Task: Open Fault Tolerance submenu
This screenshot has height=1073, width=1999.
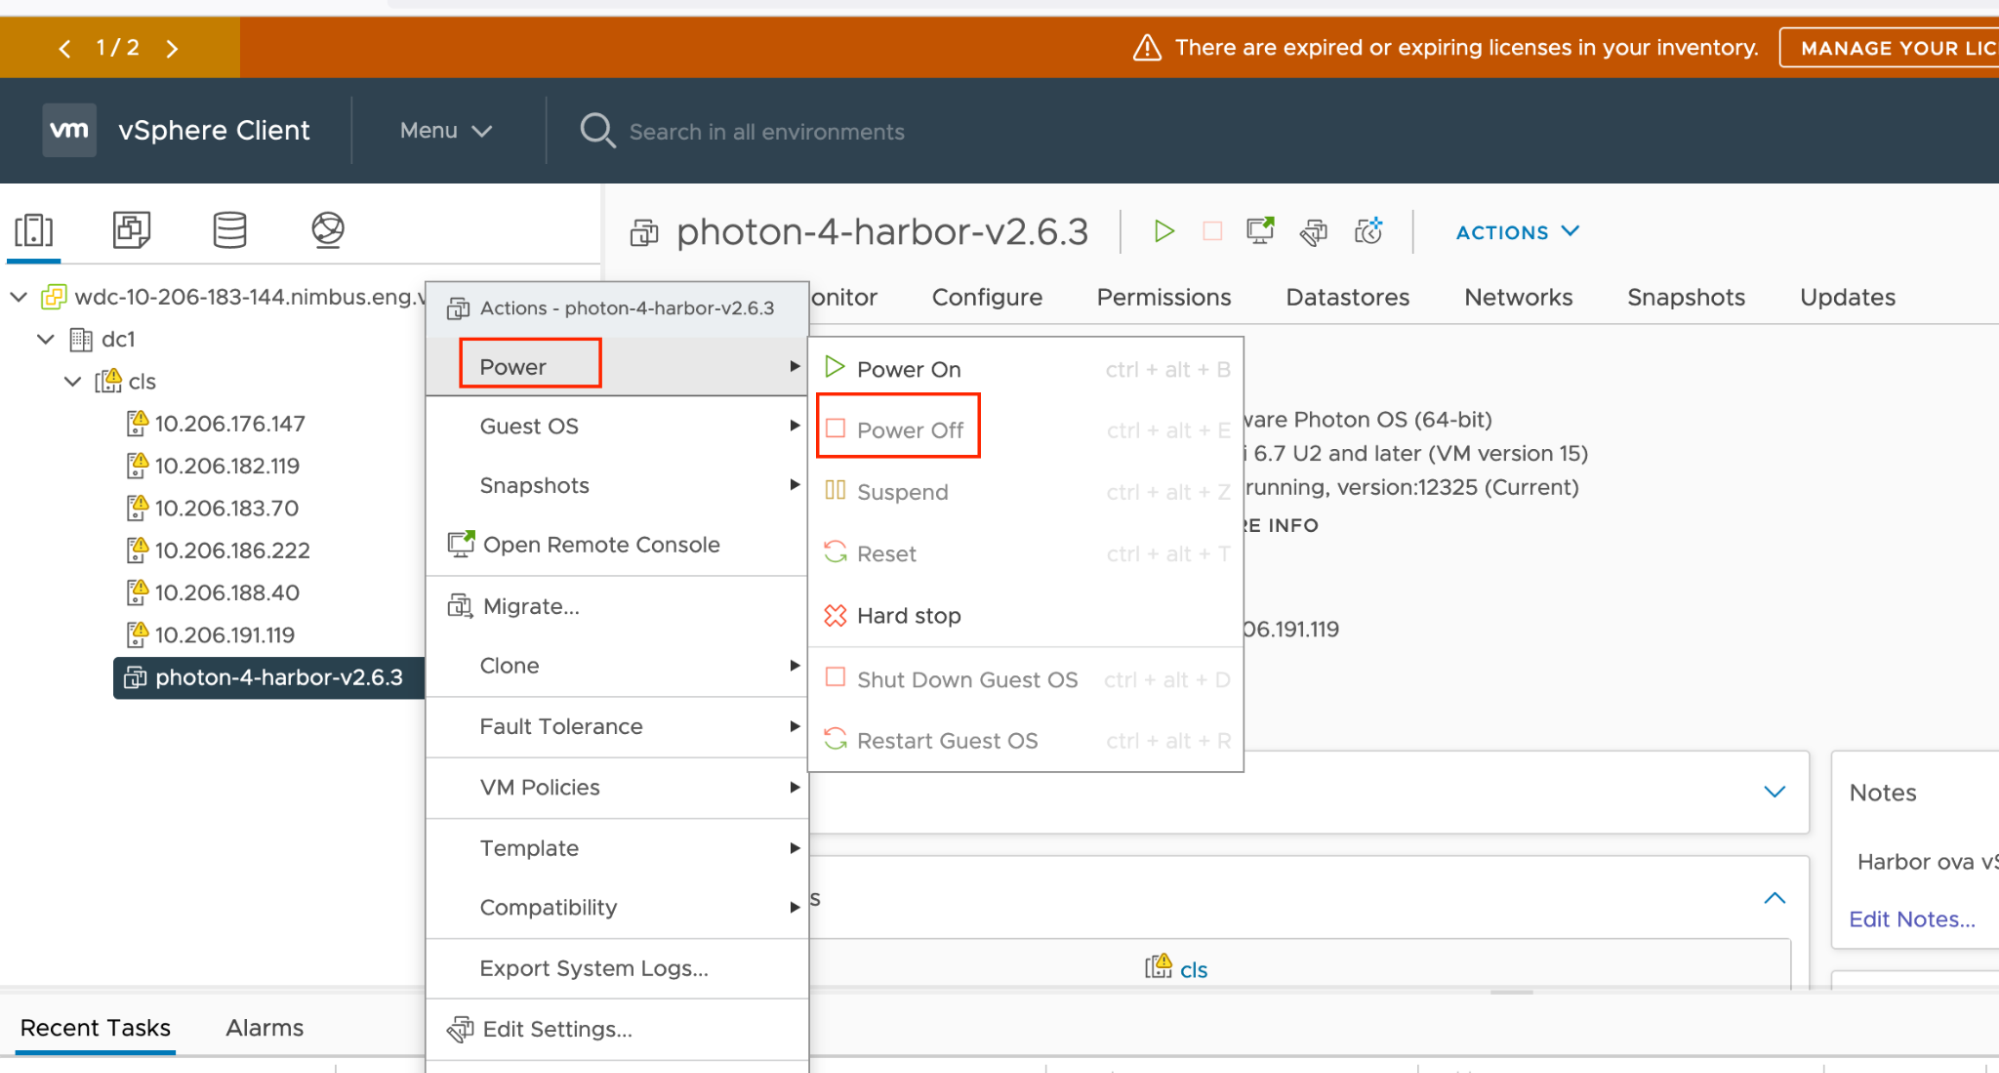Action: [617, 726]
